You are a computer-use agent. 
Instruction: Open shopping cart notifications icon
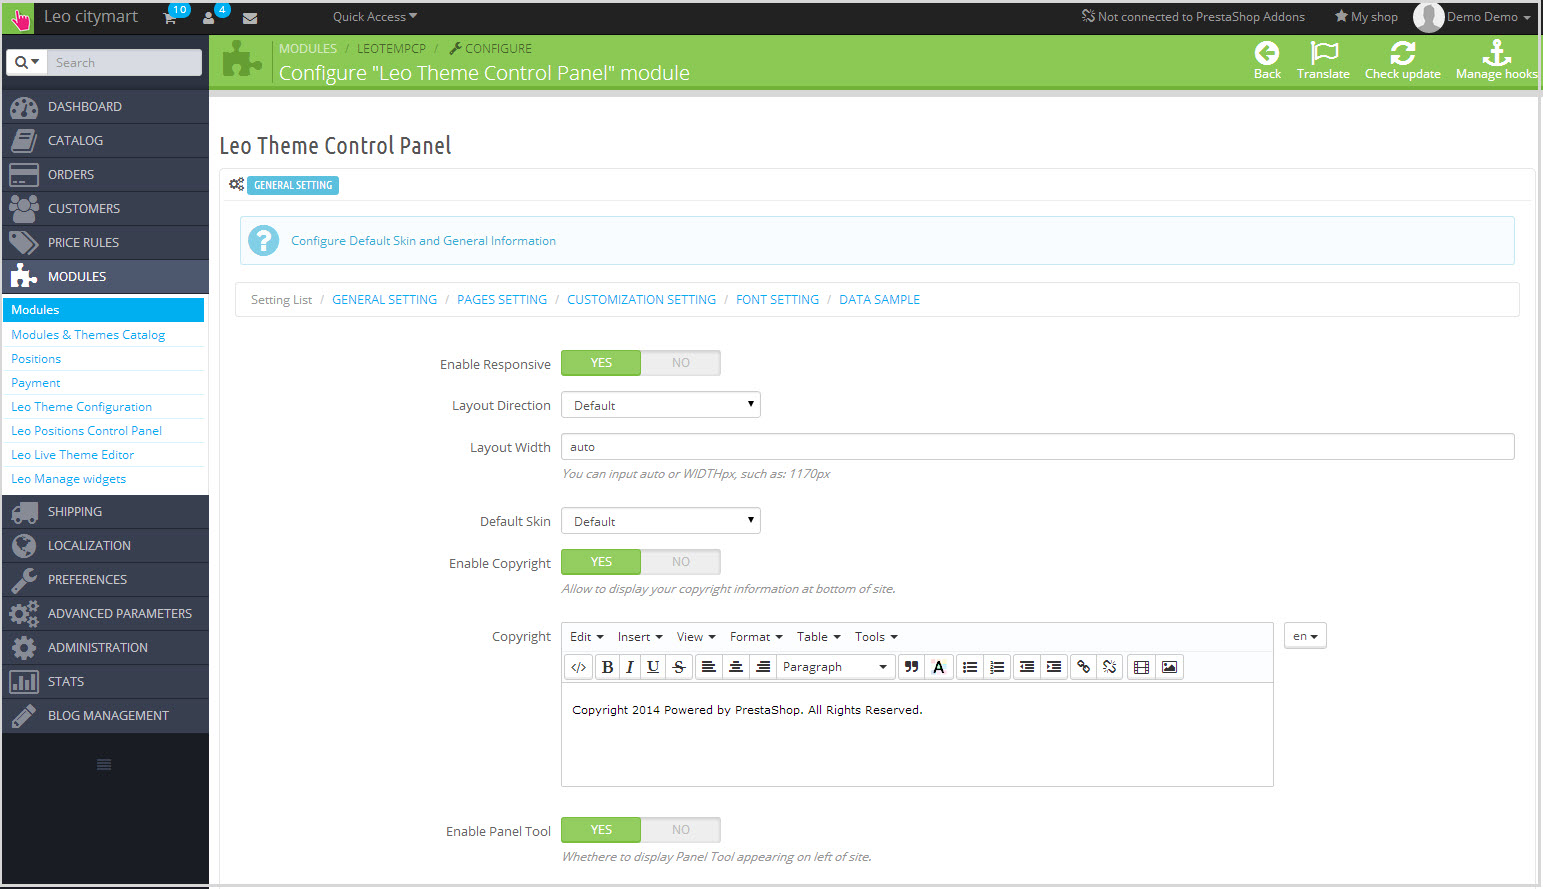click(x=171, y=17)
